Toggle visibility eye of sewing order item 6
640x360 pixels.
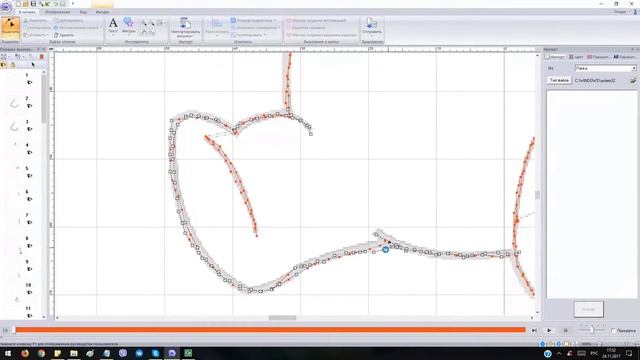pyautogui.click(x=29, y=199)
